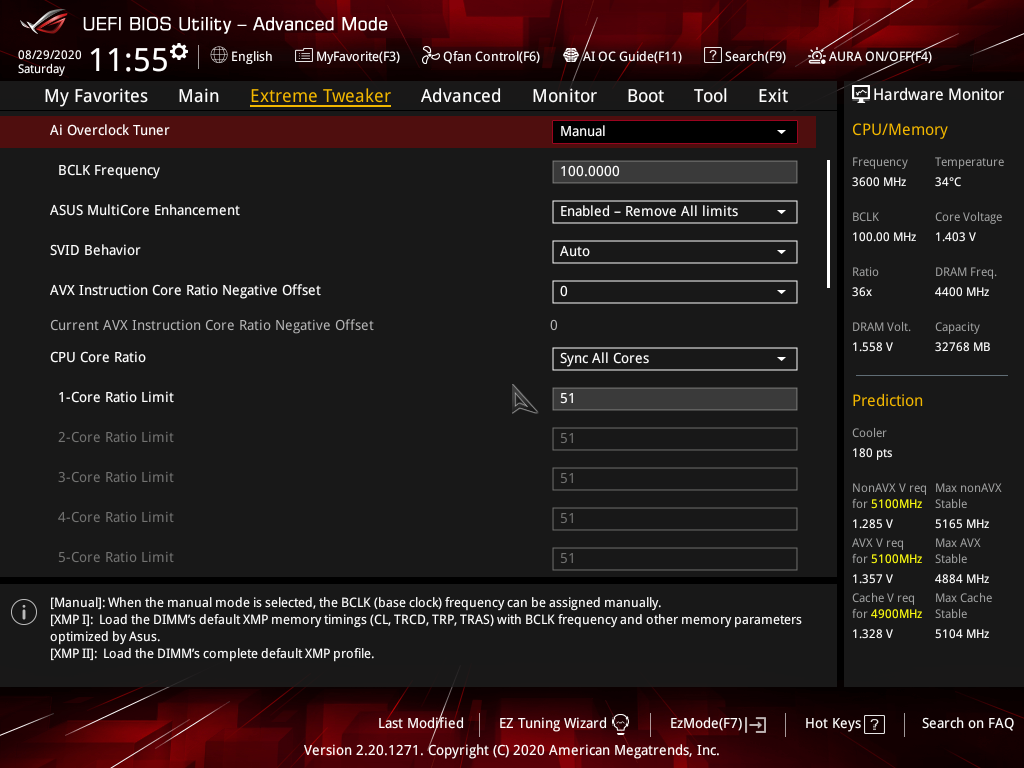Screen dimensions: 1024x768
Task: Click the Hardware Monitor display icon
Action: click(861, 94)
